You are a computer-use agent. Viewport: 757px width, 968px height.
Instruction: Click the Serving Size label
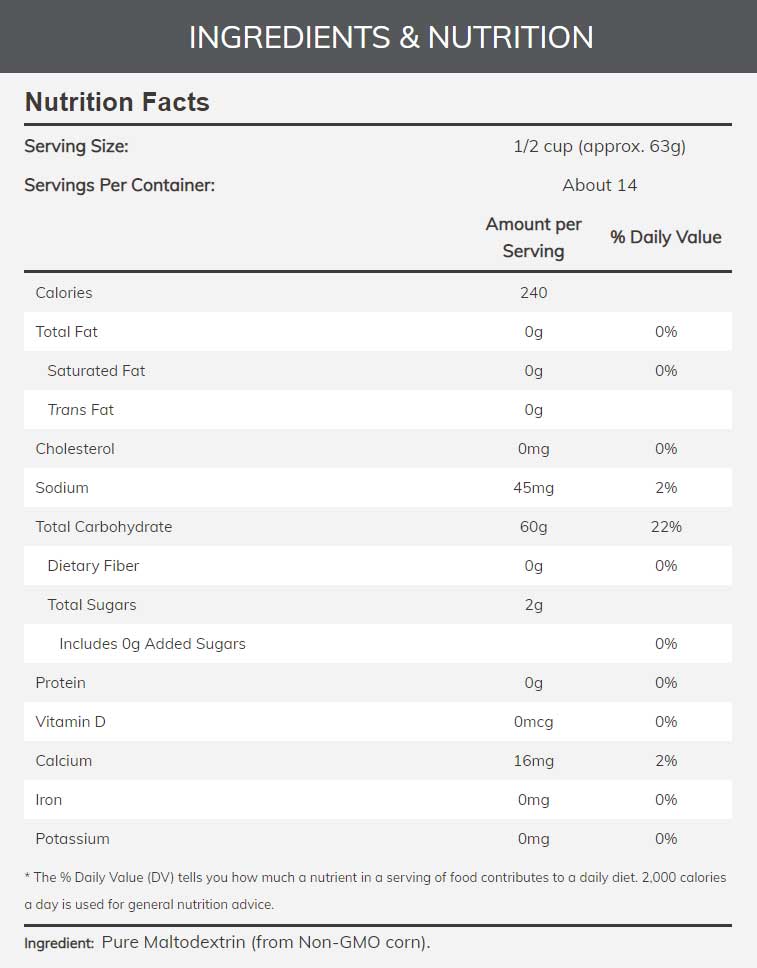(x=76, y=146)
